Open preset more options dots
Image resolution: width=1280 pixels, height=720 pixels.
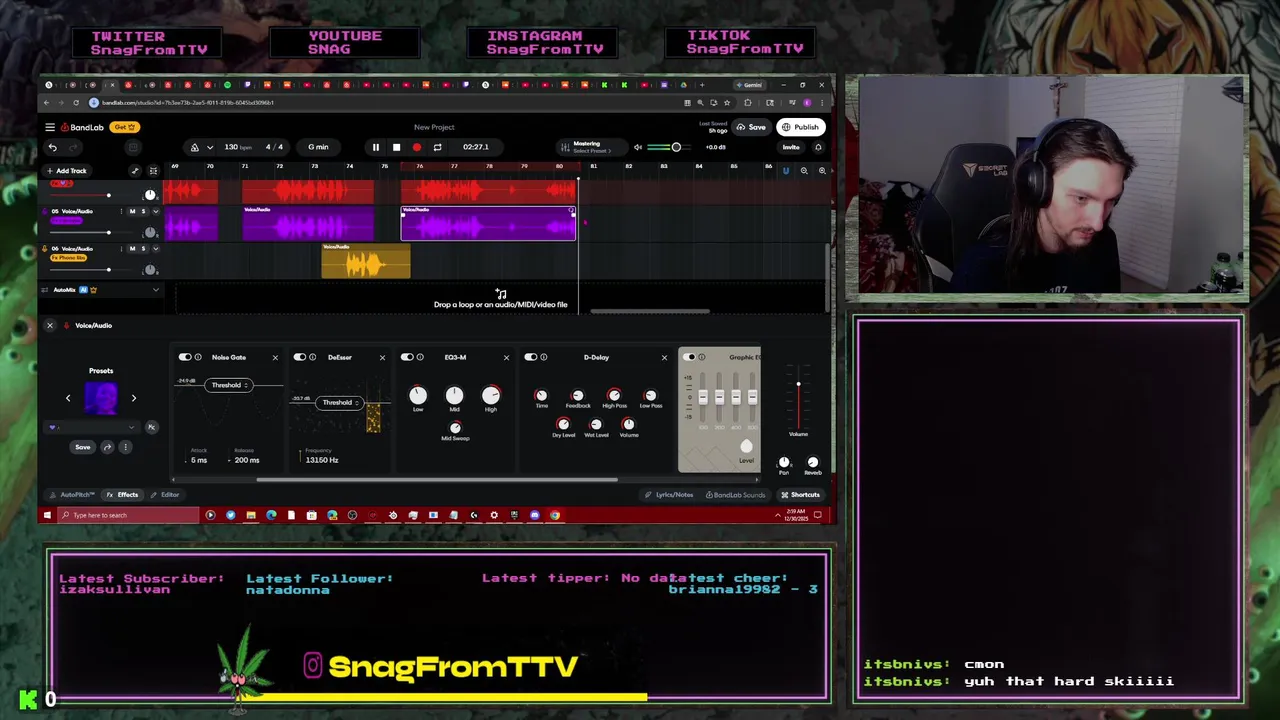[x=125, y=447]
